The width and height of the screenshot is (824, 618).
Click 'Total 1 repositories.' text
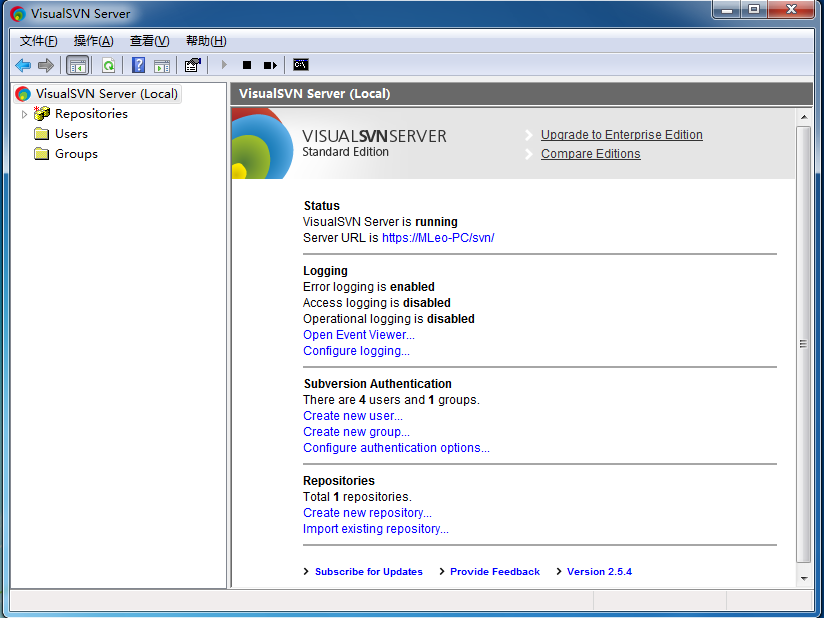click(x=357, y=497)
